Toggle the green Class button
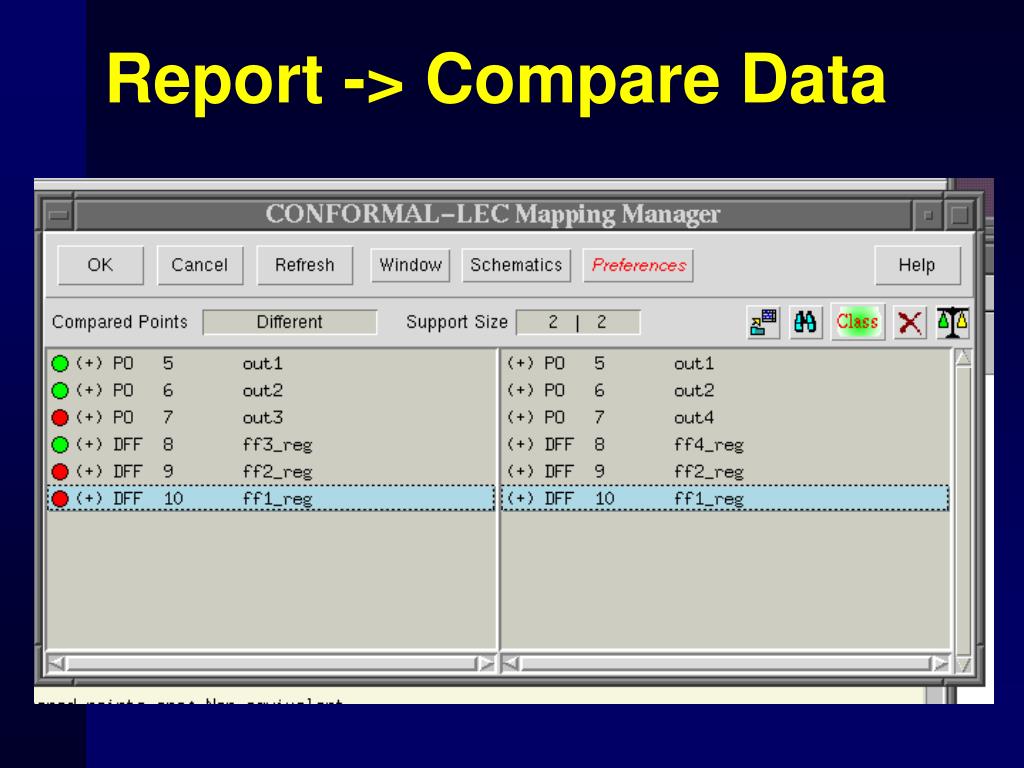Image resolution: width=1024 pixels, height=768 pixels. 857,322
